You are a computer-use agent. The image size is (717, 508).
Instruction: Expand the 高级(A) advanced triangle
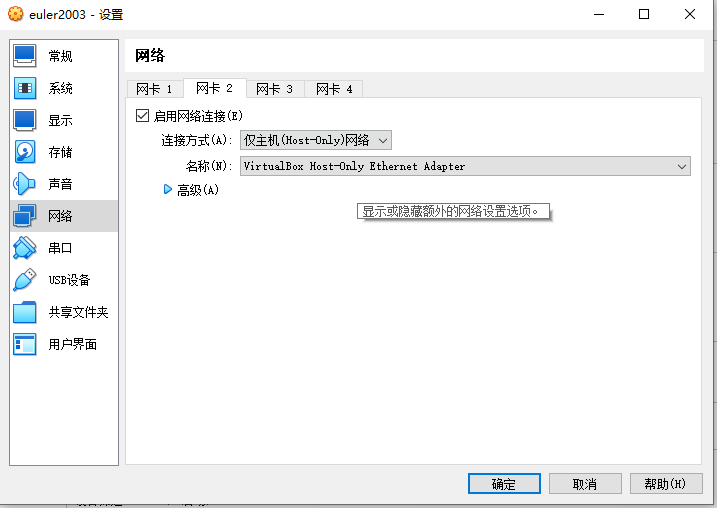point(168,189)
